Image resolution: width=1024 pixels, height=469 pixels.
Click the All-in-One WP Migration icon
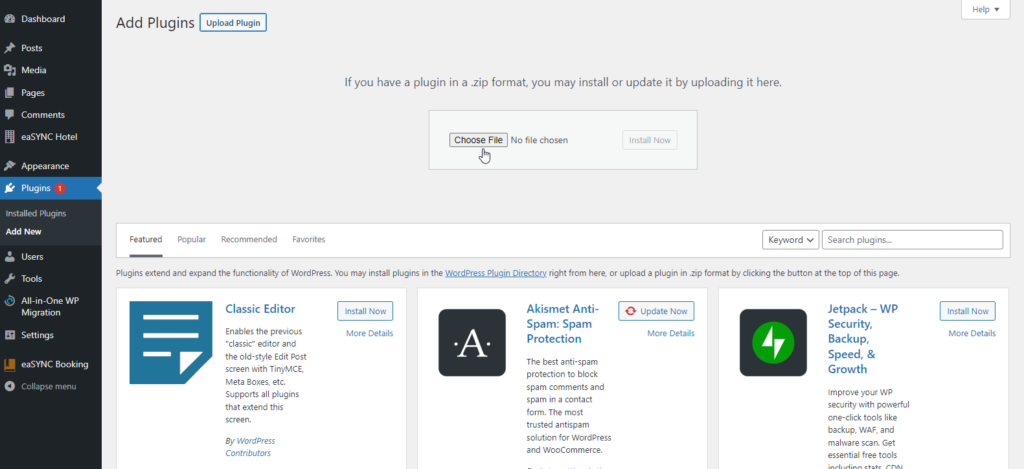[x=10, y=301]
